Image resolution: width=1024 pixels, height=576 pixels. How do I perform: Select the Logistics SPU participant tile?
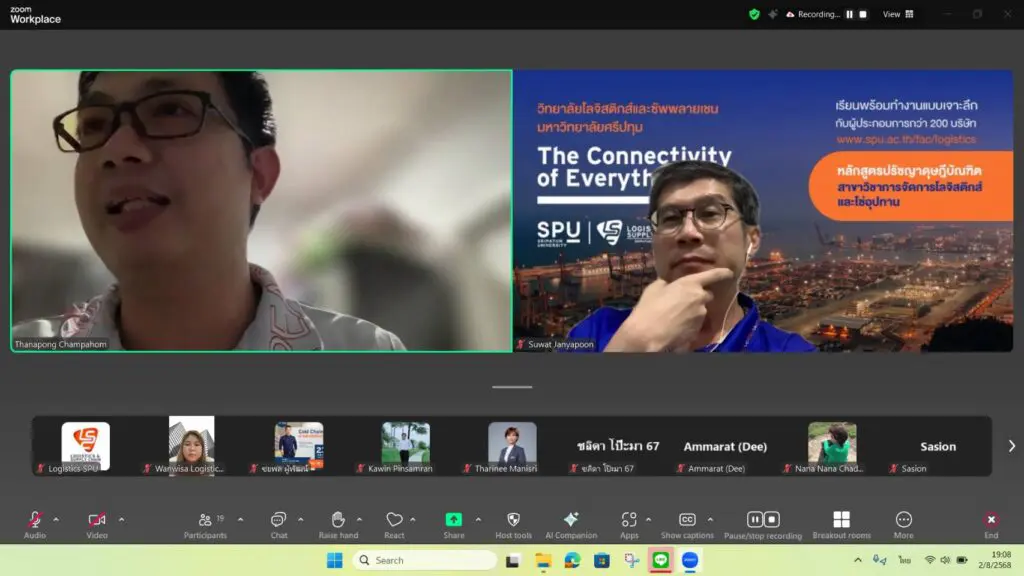click(x=86, y=446)
